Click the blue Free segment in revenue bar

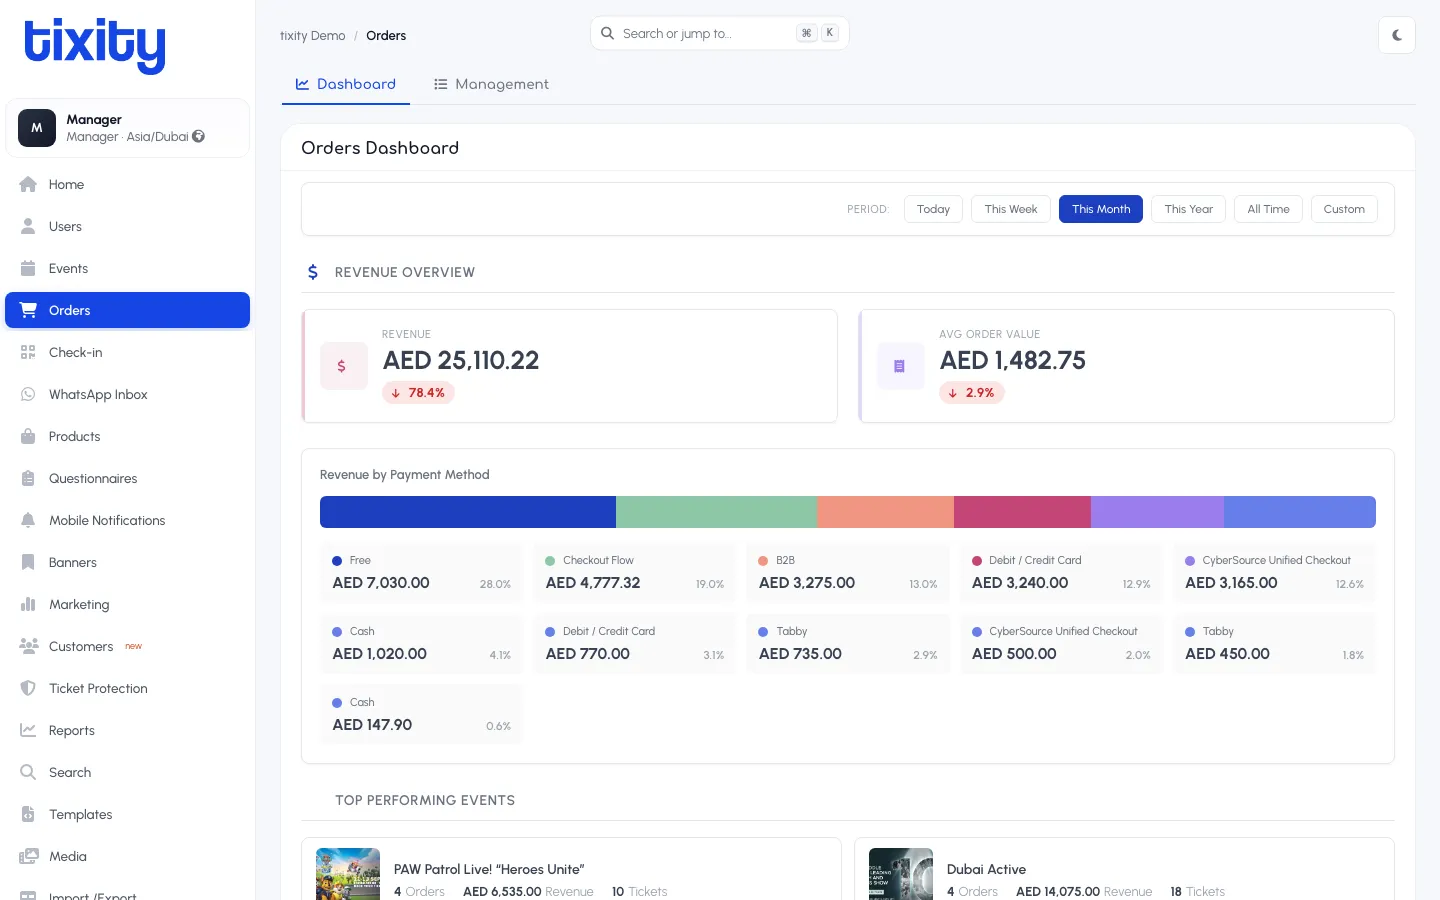click(468, 512)
